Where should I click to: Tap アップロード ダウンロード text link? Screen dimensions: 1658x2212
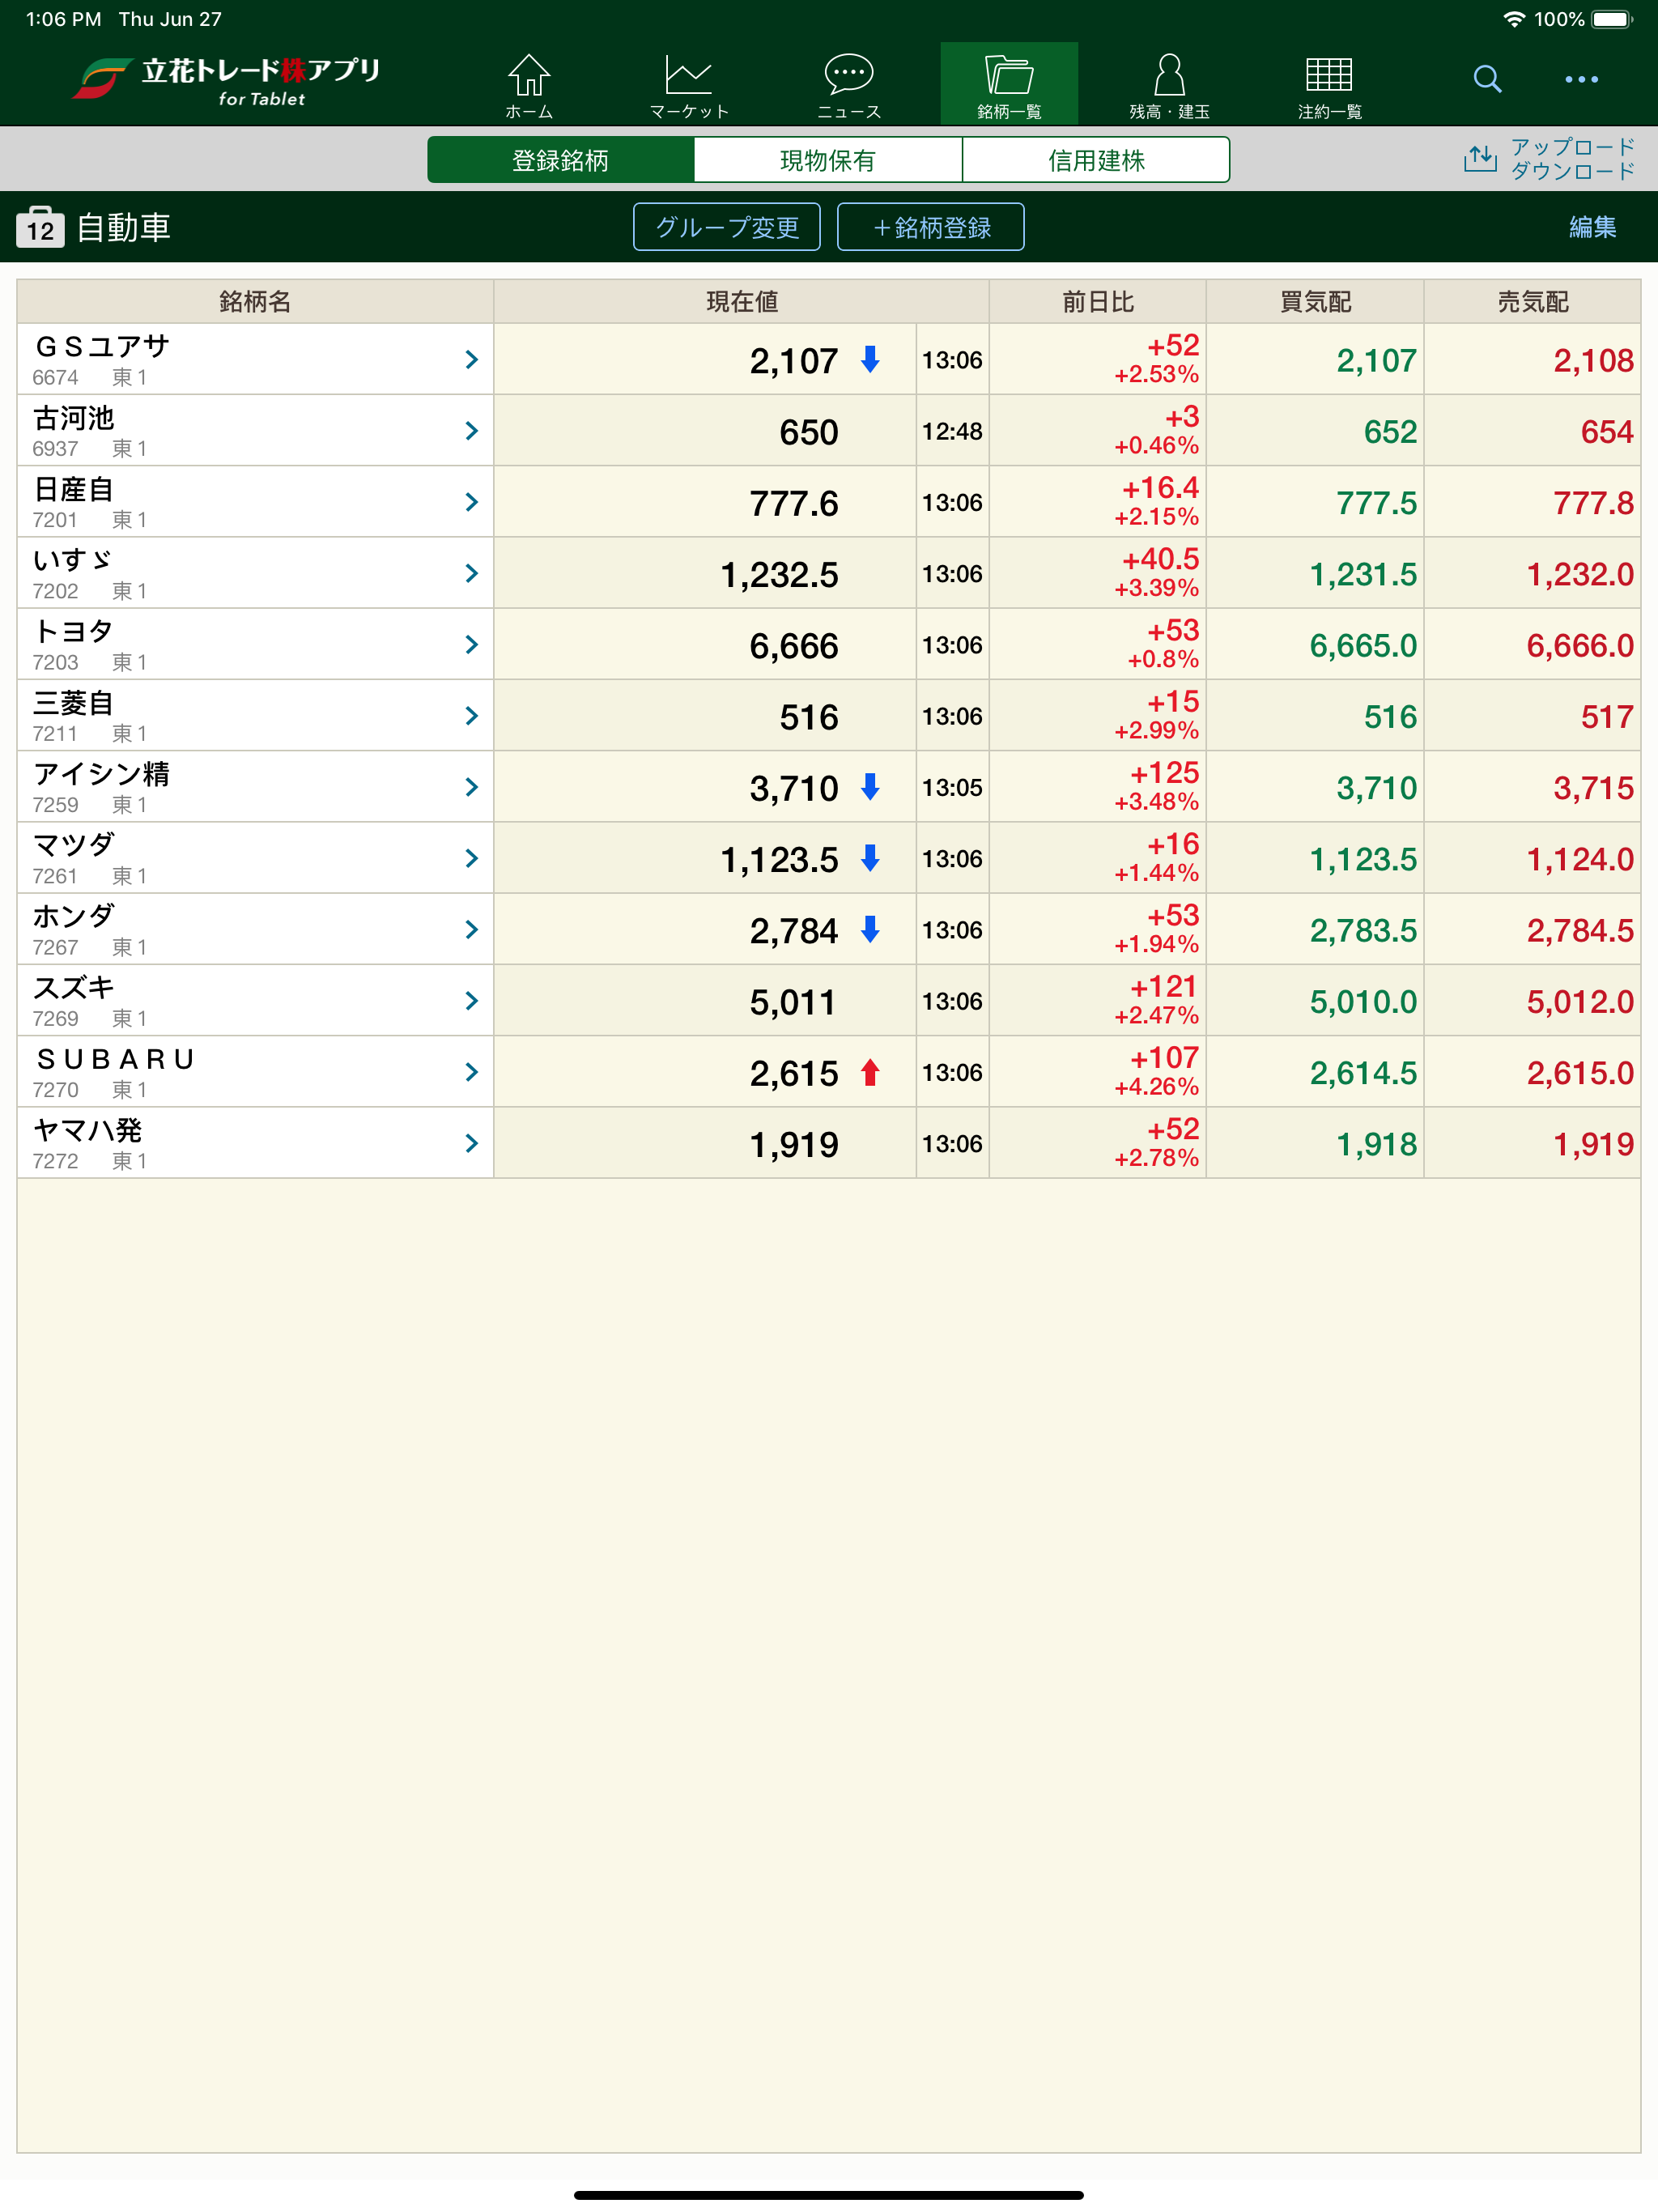point(1572,159)
